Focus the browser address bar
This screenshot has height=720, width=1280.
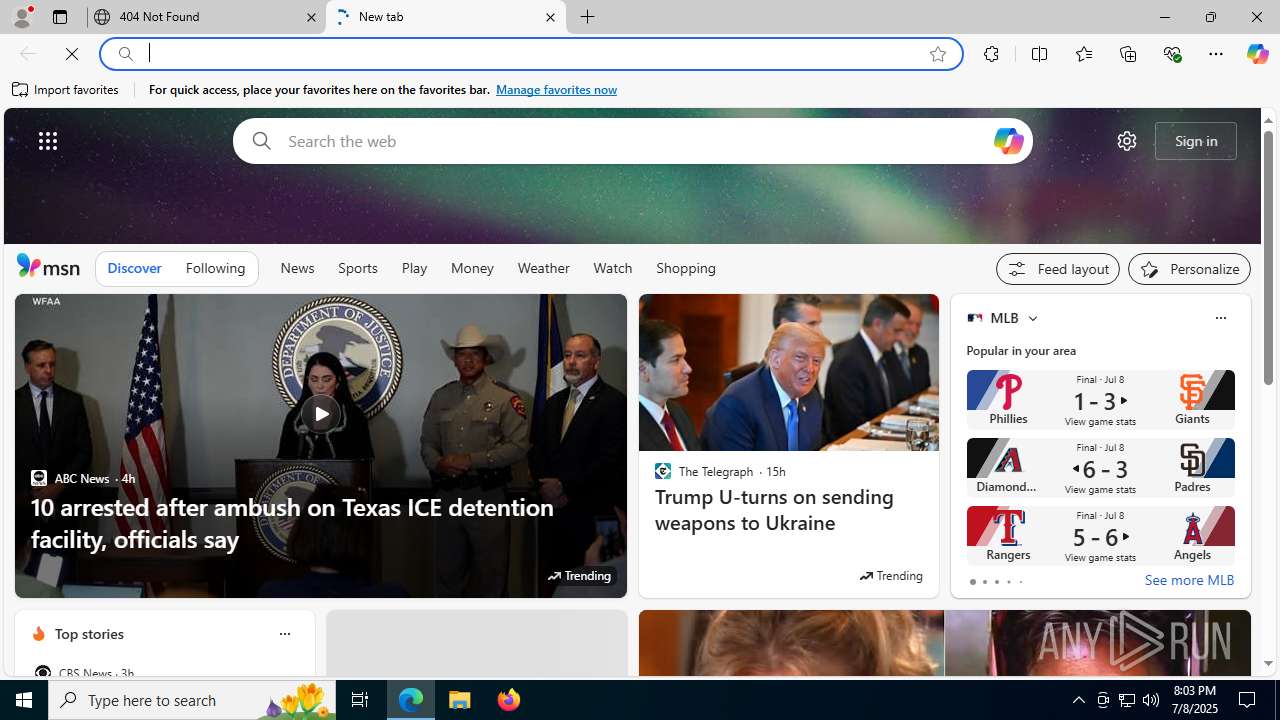click(x=530, y=54)
